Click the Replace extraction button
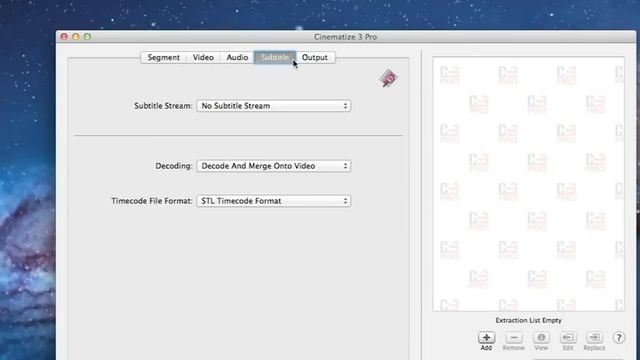This screenshot has height=360, width=640. tap(594, 338)
